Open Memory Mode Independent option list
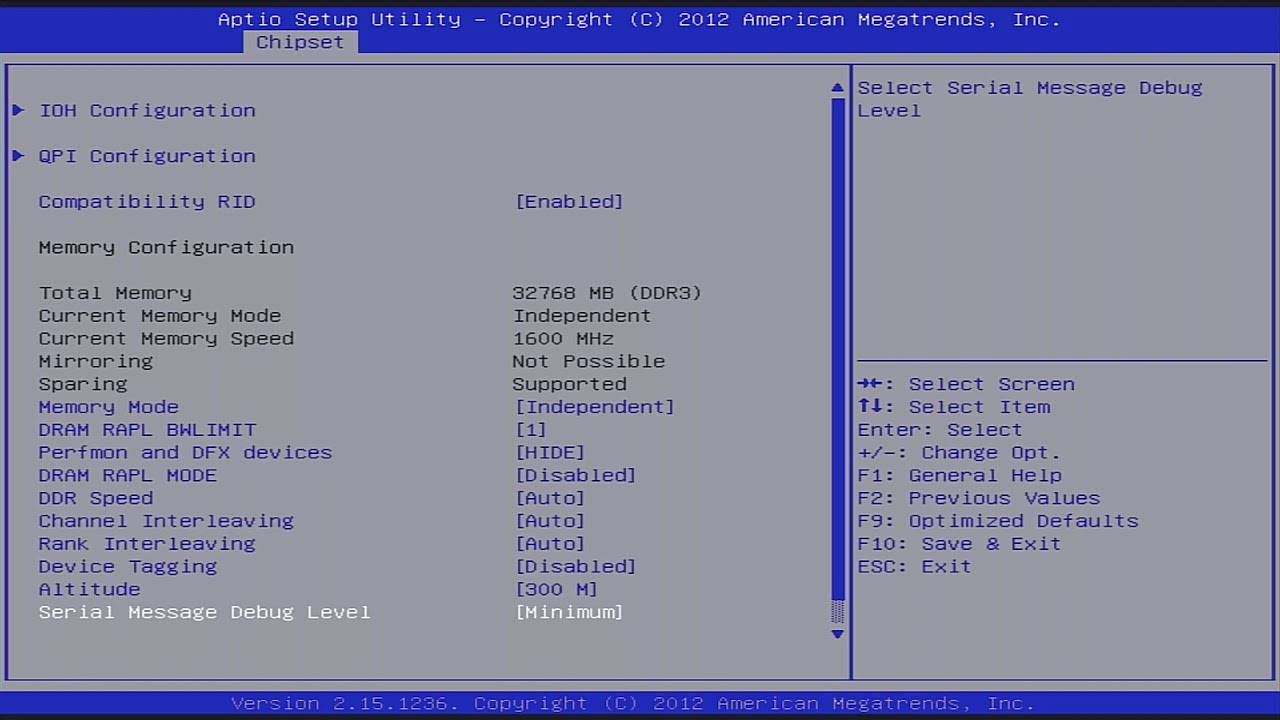The image size is (1280, 720). [x=594, y=407]
